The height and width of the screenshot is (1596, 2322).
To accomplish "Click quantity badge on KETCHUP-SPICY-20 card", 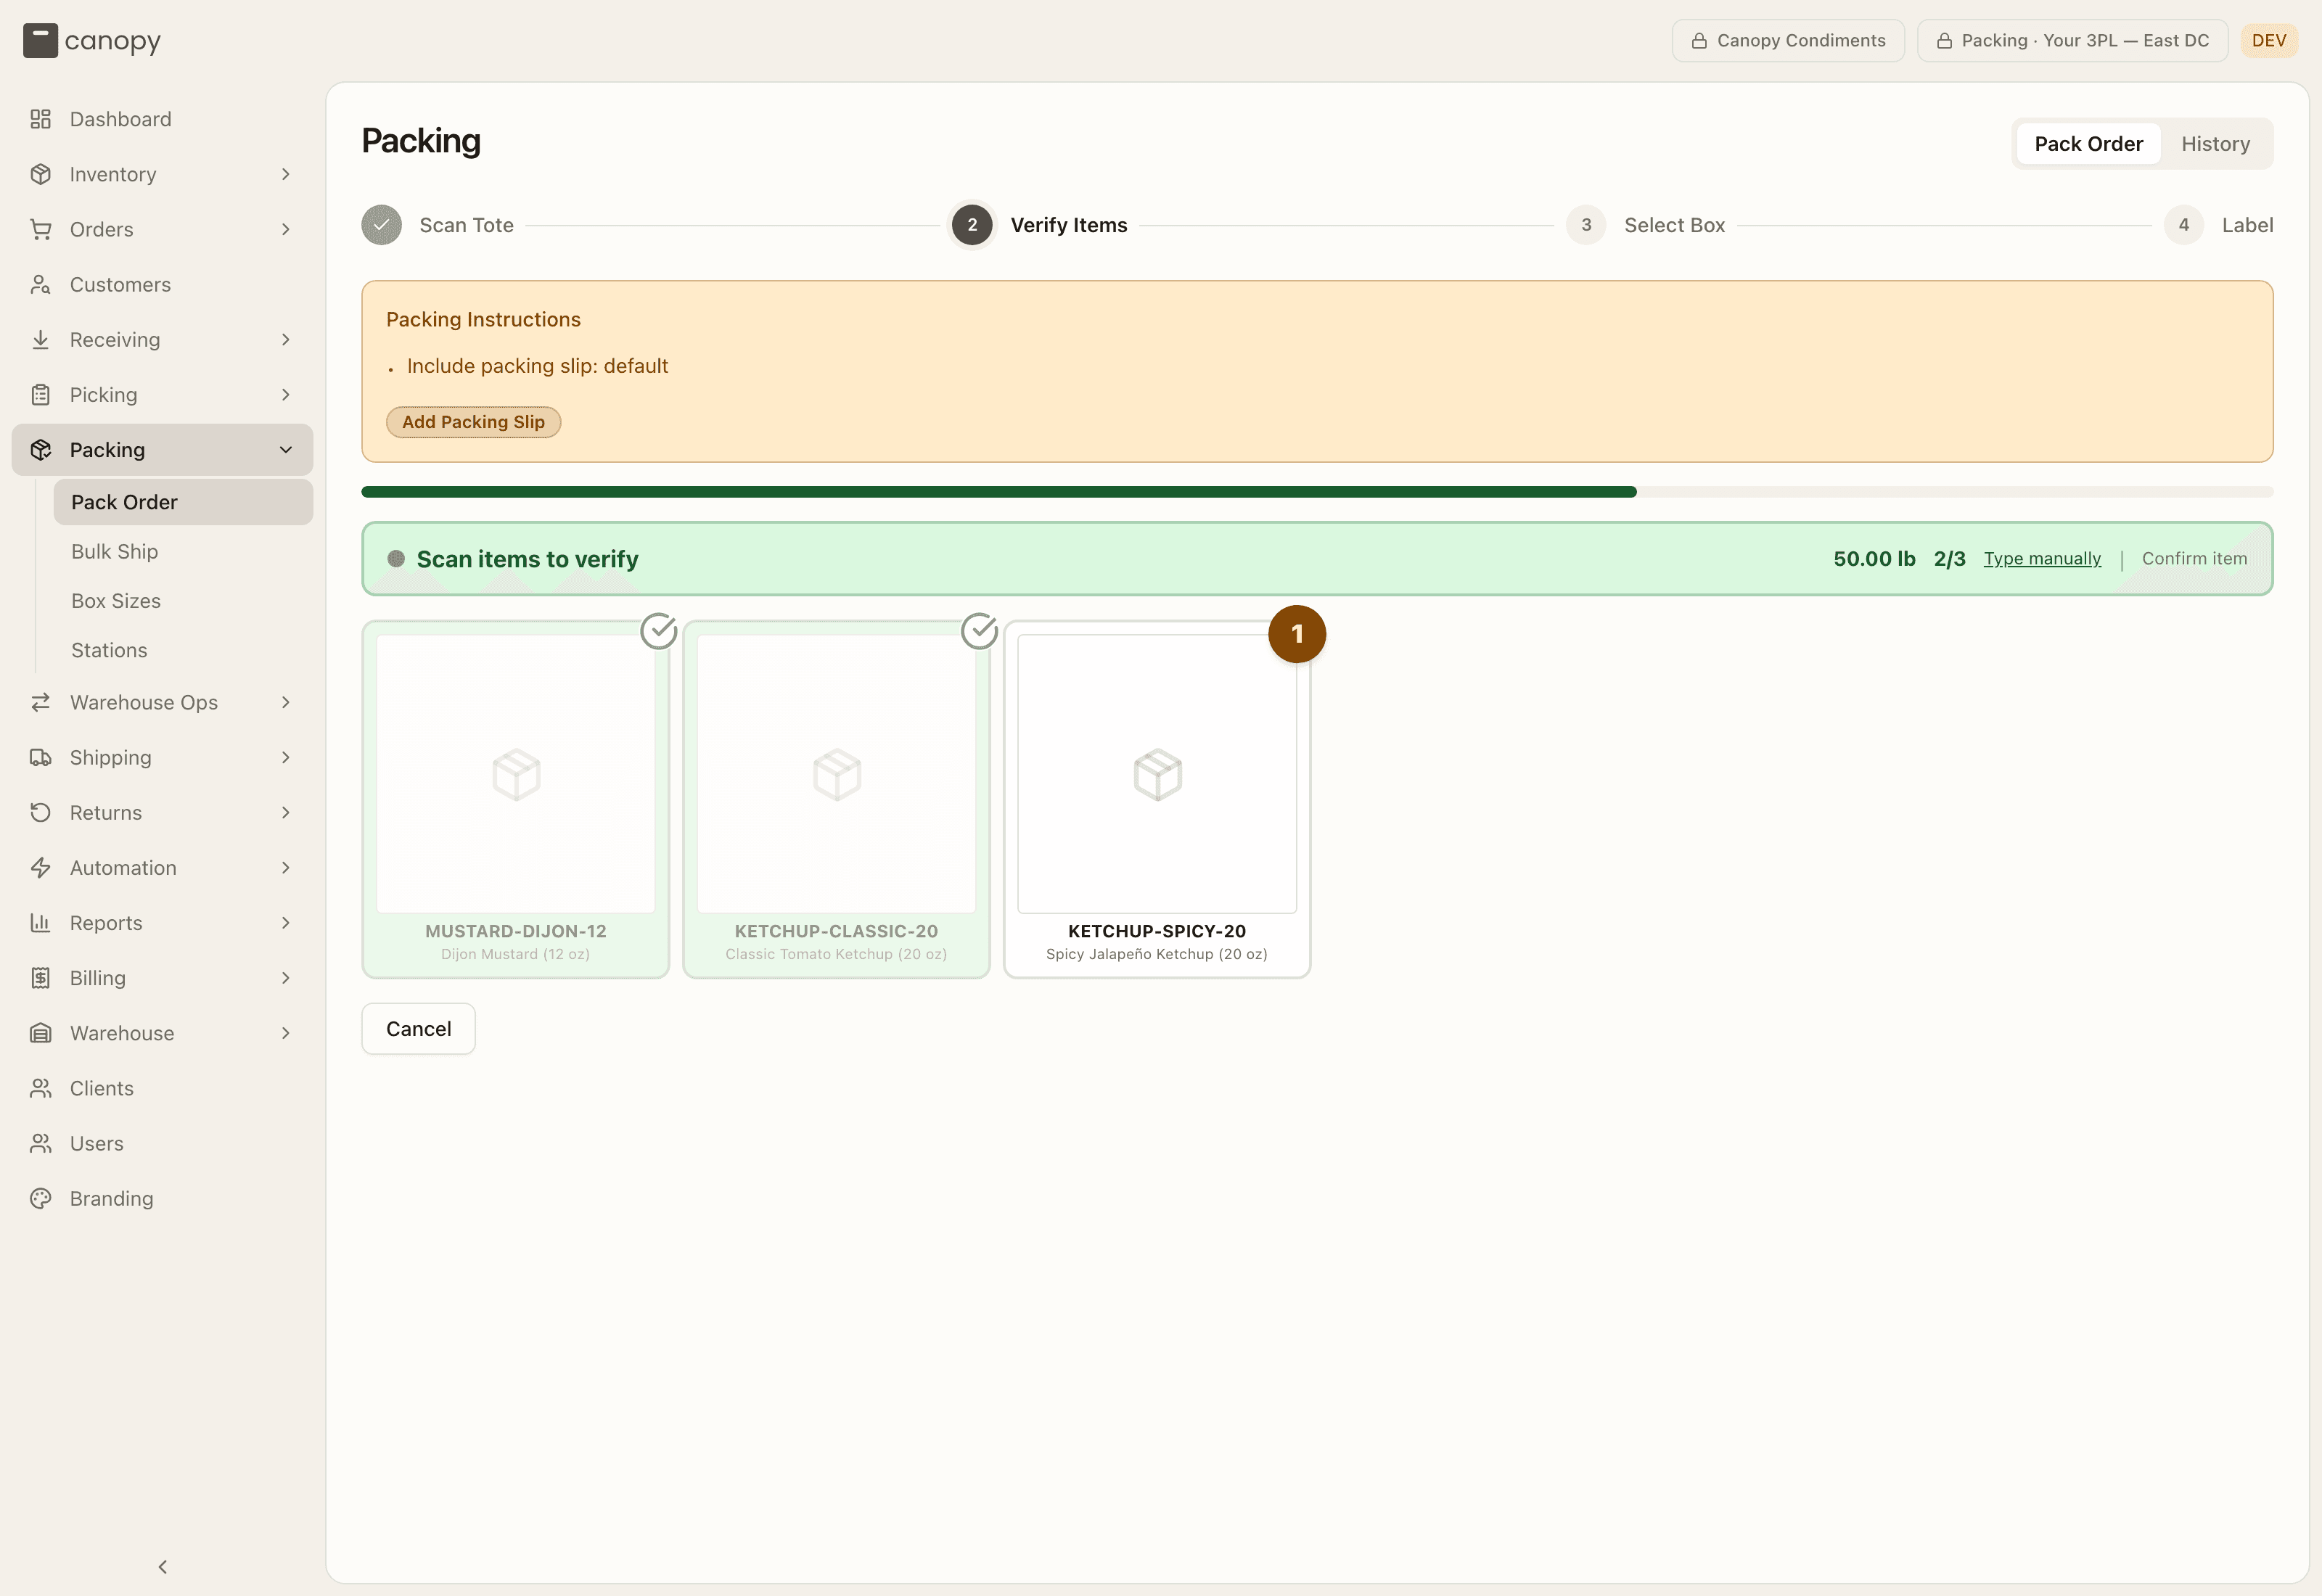I will 1297,634.
